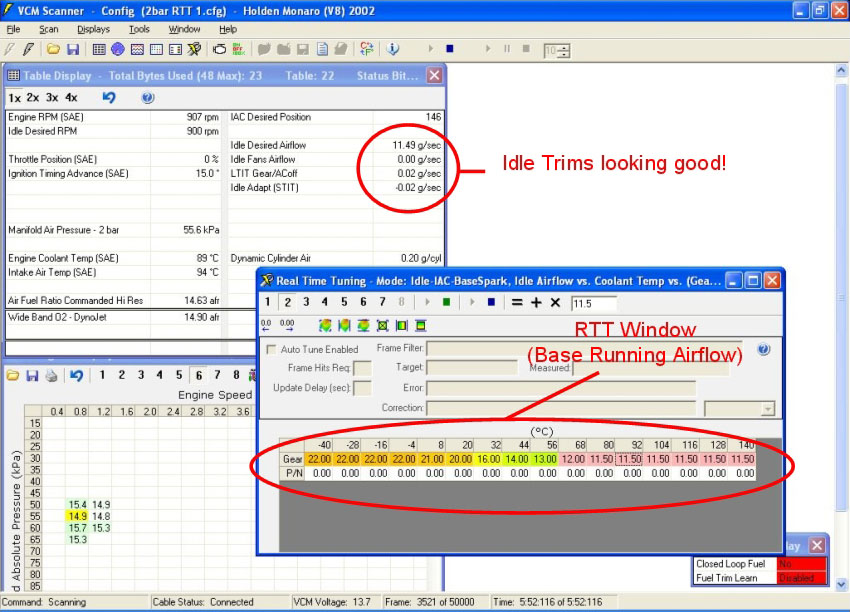Viewport: 850px width, 612px height.
Task: Select the yellow 14.9 histogram cell
Action: [x=77, y=516]
